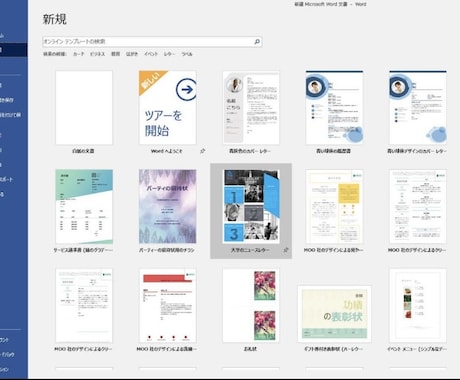This screenshot has height=380, width=460.
Task: Open the 青灰色のカバー レター template
Action: pyautogui.click(x=251, y=107)
